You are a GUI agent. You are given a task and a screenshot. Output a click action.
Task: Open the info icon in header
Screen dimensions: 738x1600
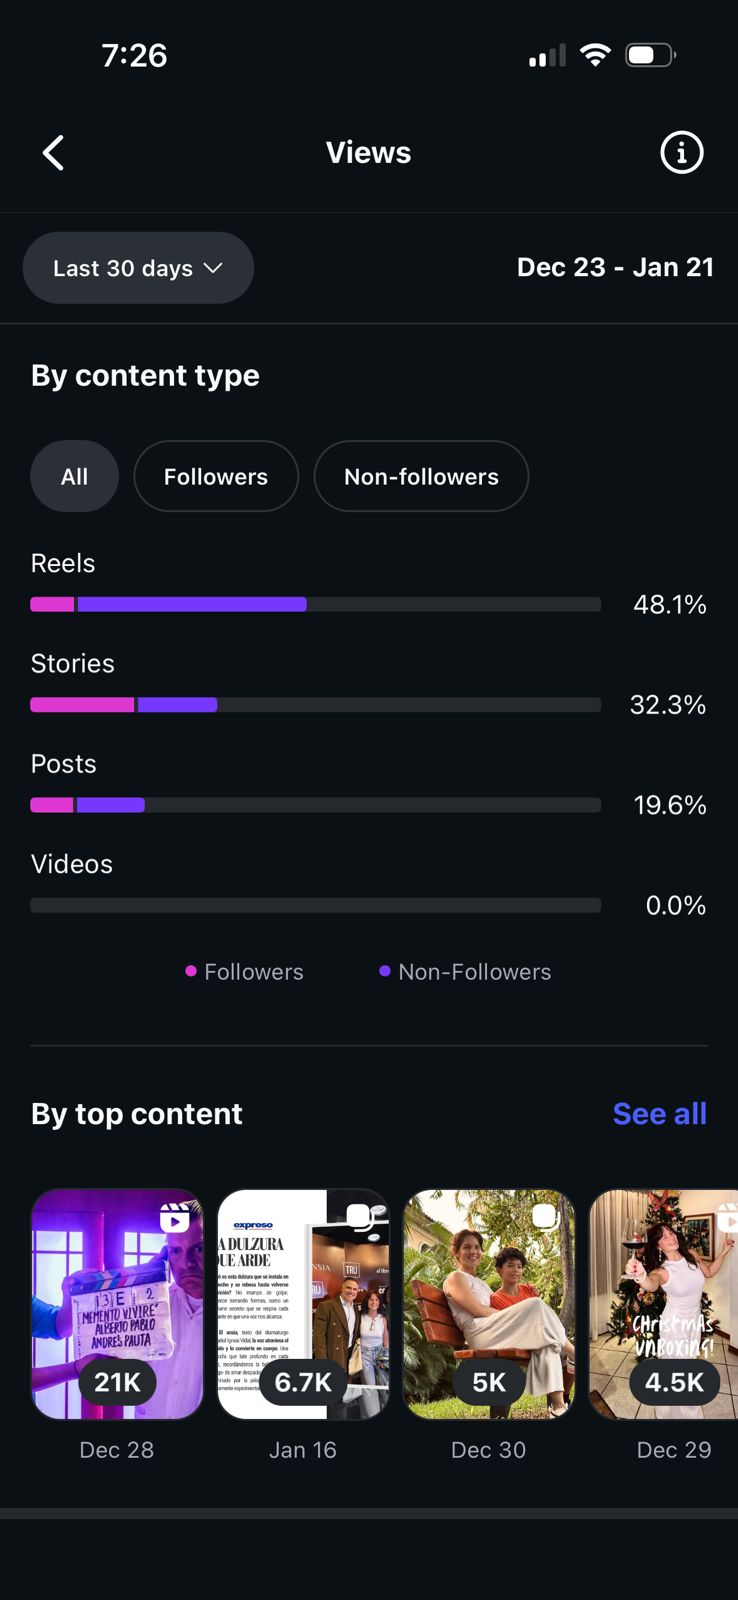(681, 153)
